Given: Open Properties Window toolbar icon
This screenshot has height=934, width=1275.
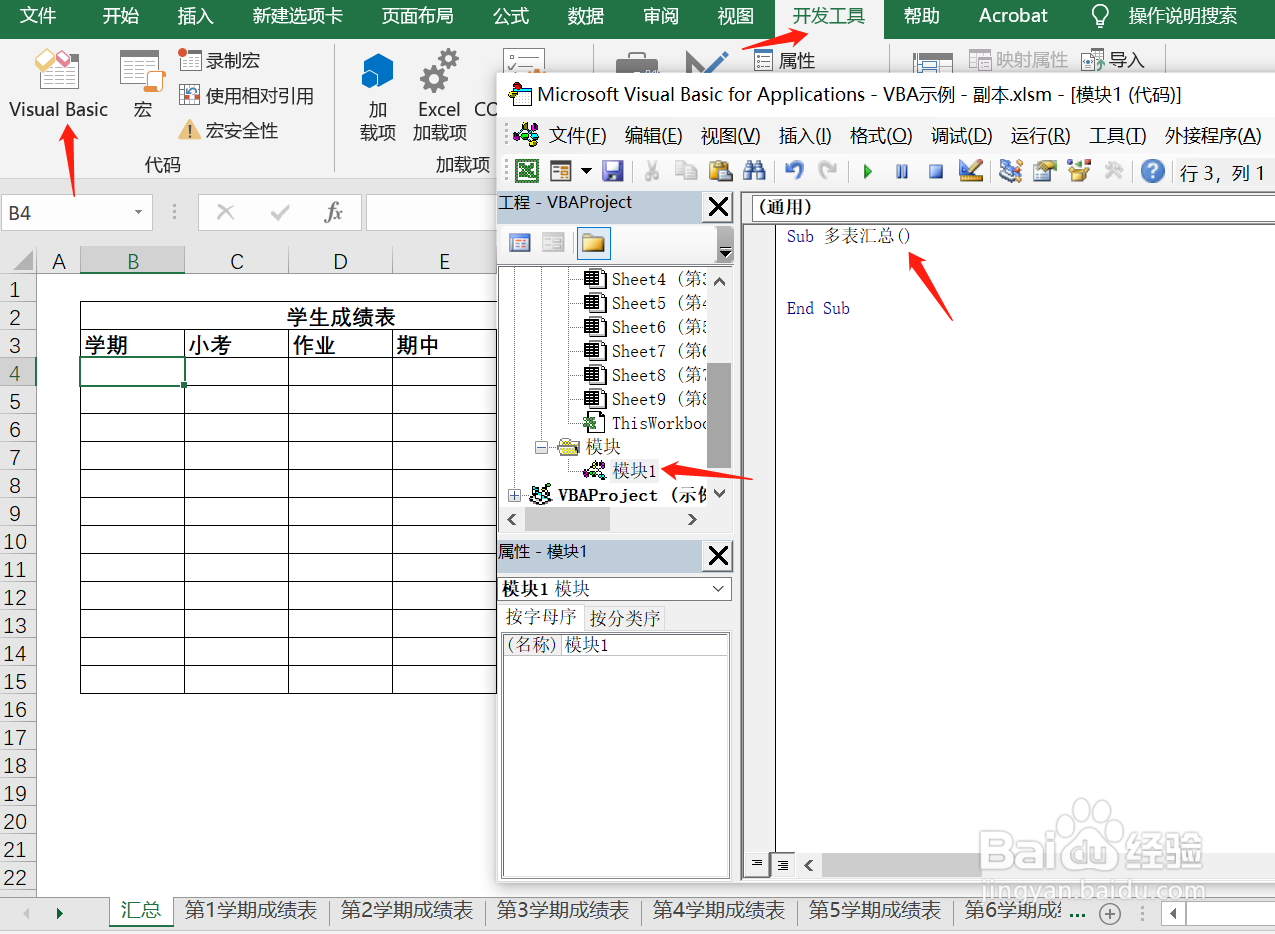Looking at the screenshot, I should point(1045,171).
